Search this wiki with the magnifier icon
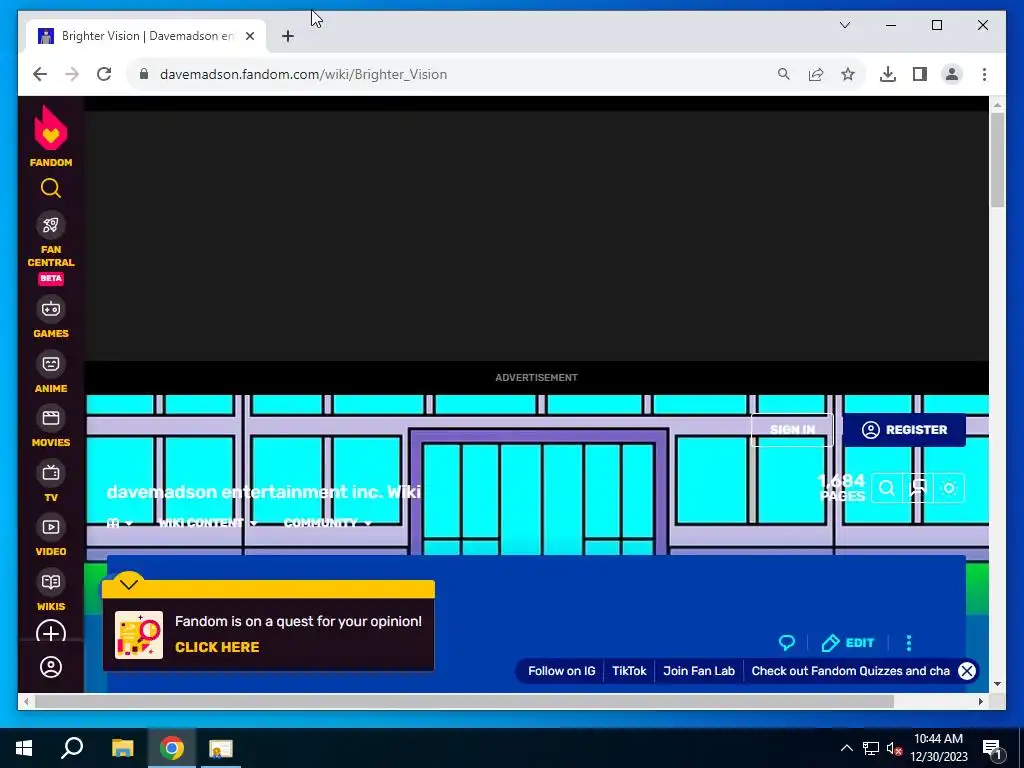 (x=887, y=488)
